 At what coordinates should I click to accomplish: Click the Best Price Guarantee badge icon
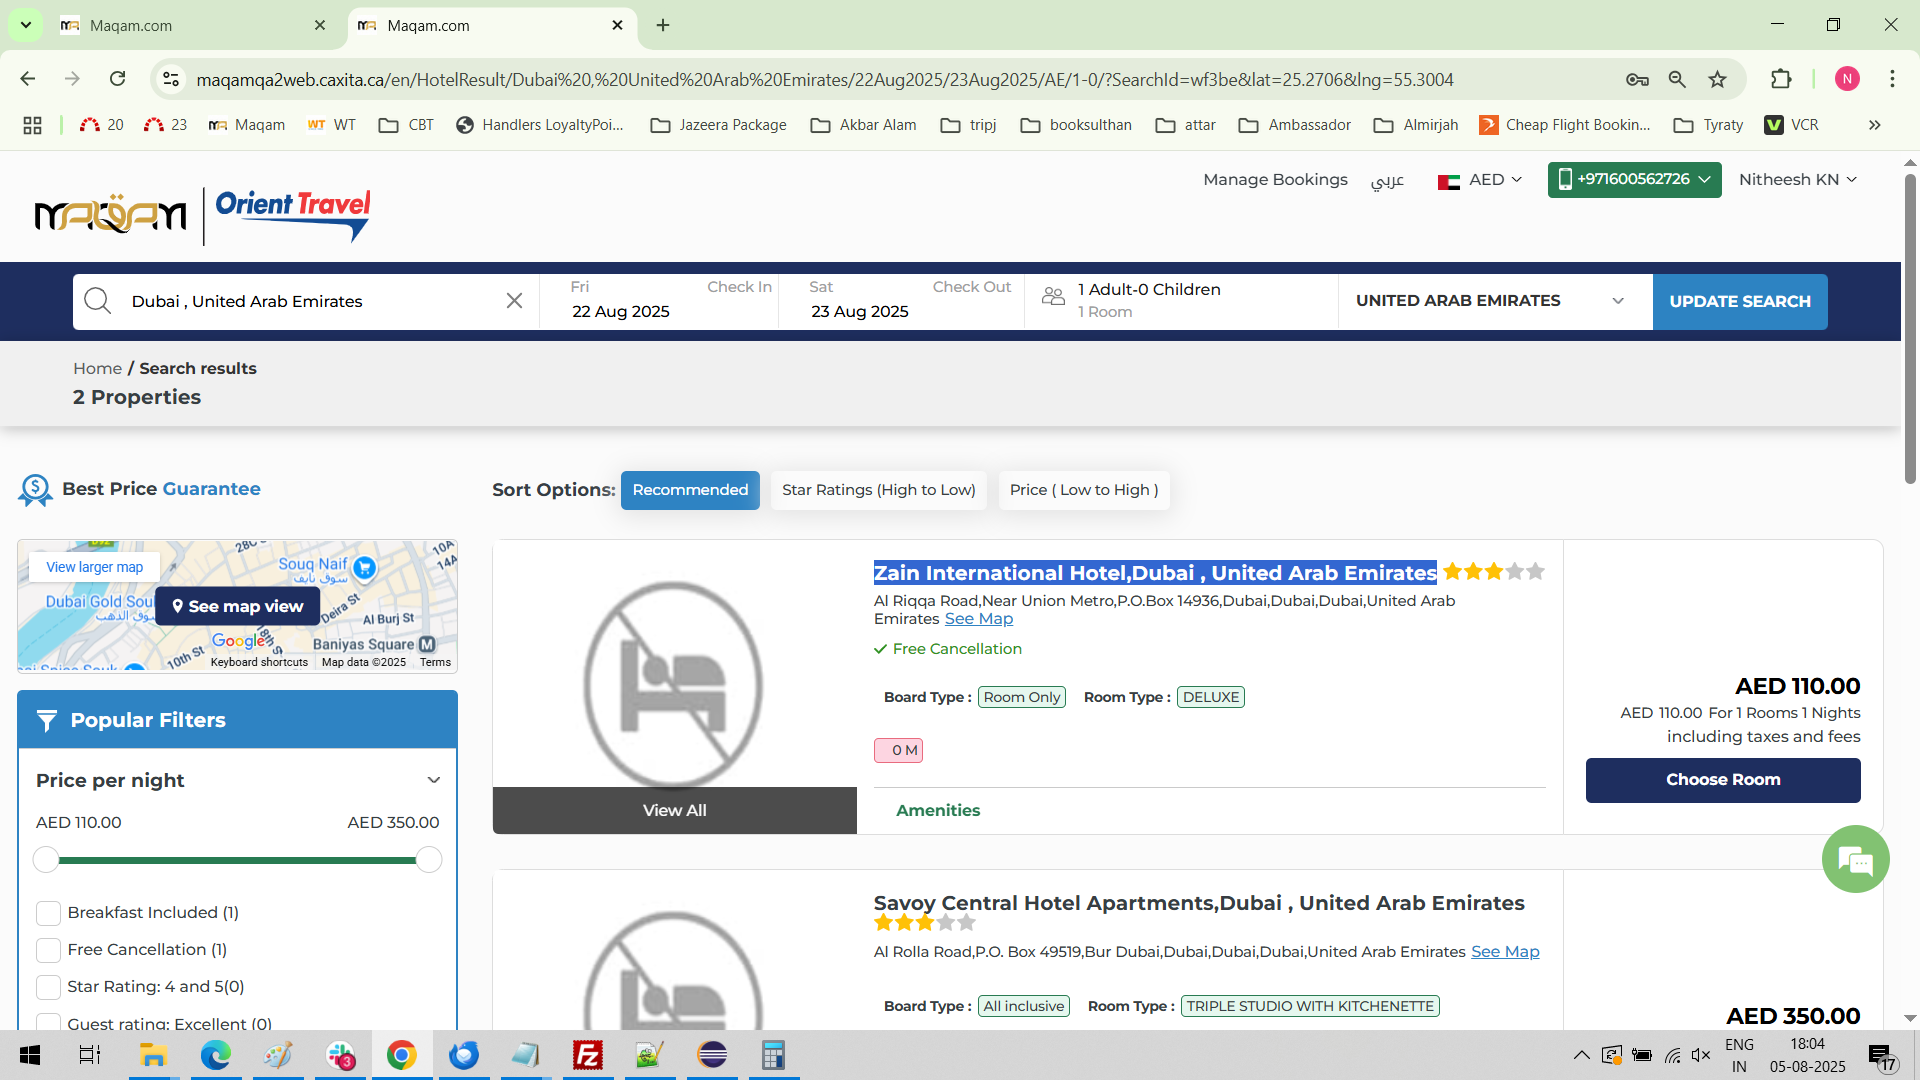point(35,490)
